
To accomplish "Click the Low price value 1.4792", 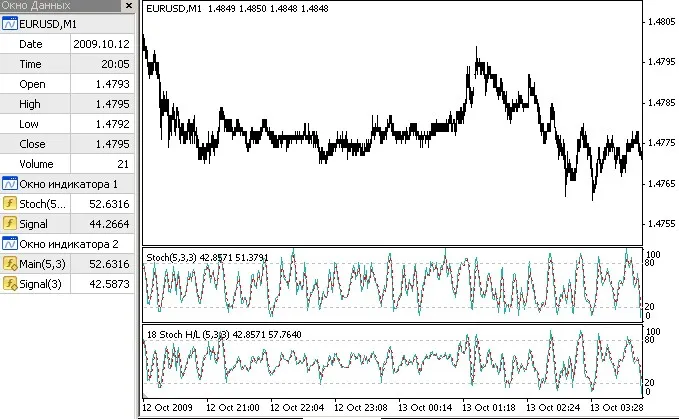I will pyautogui.click(x=99, y=124).
